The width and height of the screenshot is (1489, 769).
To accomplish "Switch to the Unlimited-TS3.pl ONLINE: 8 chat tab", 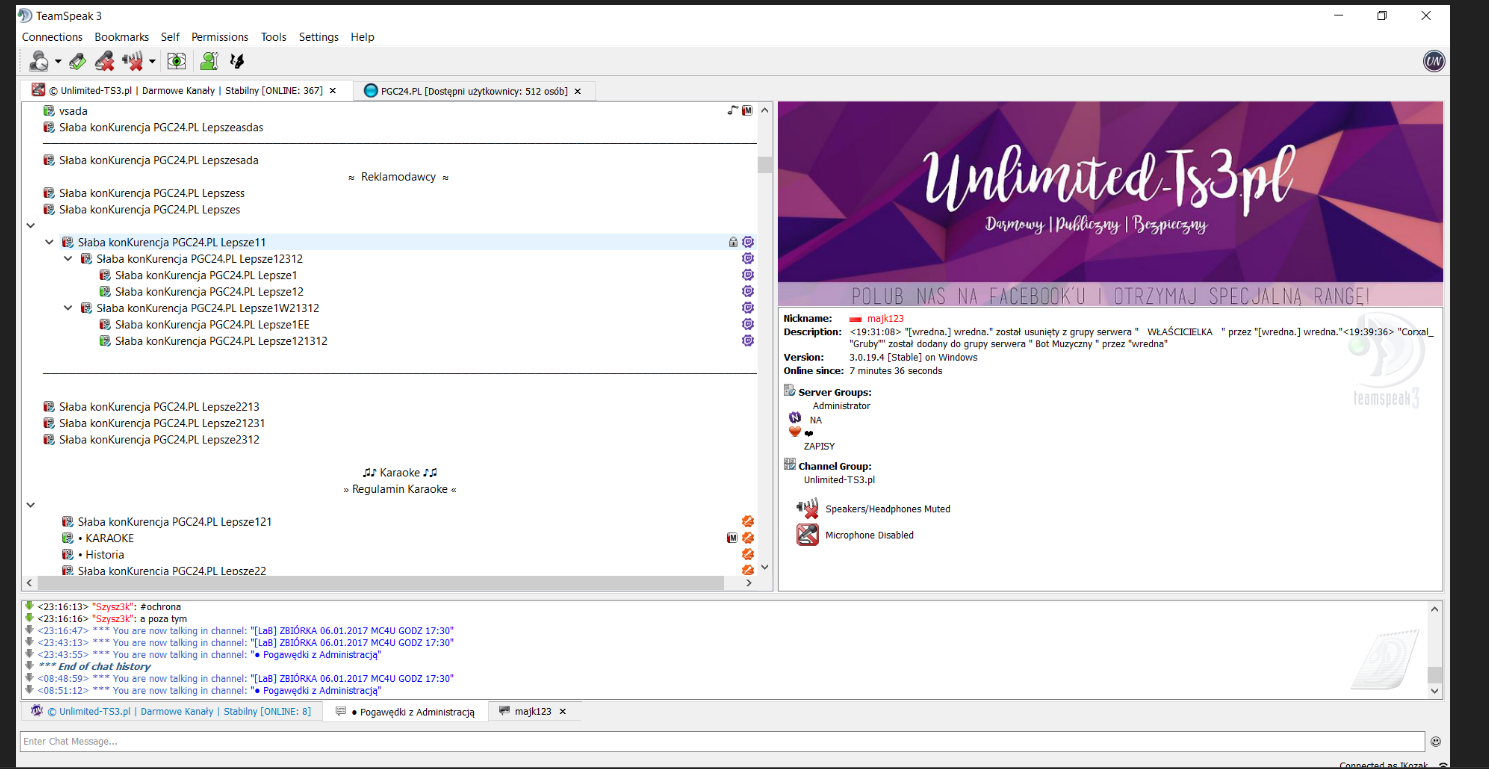I will [x=171, y=711].
